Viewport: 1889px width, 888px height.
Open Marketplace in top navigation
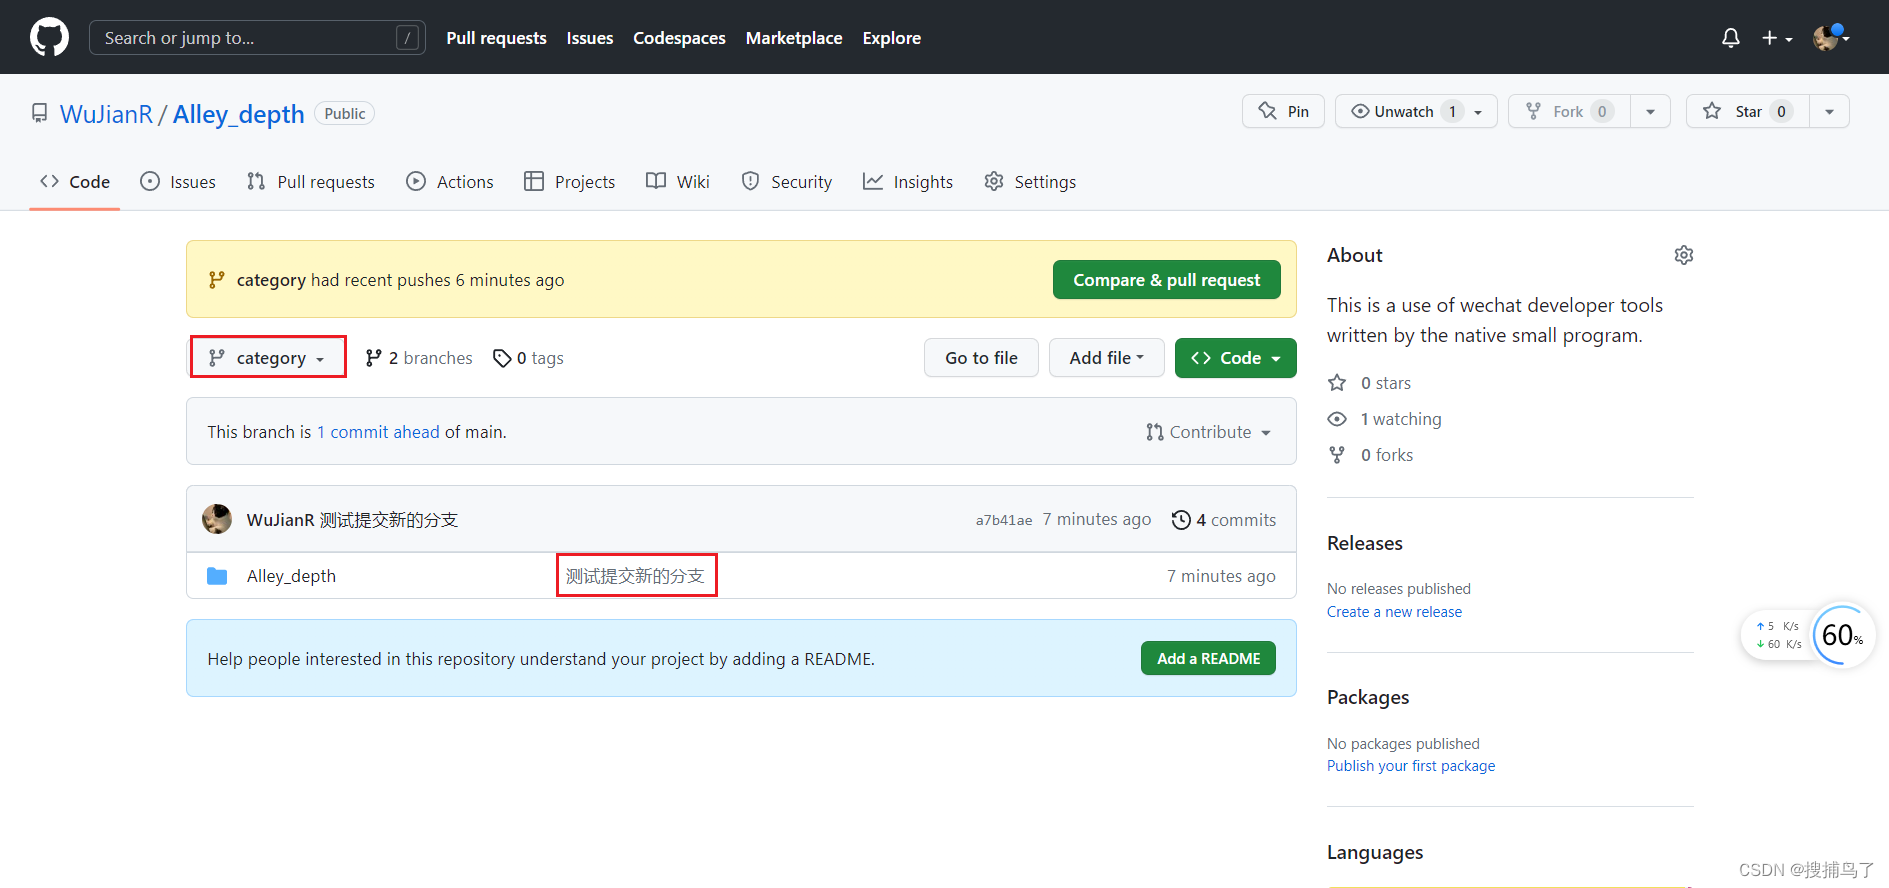coord(794,38)
